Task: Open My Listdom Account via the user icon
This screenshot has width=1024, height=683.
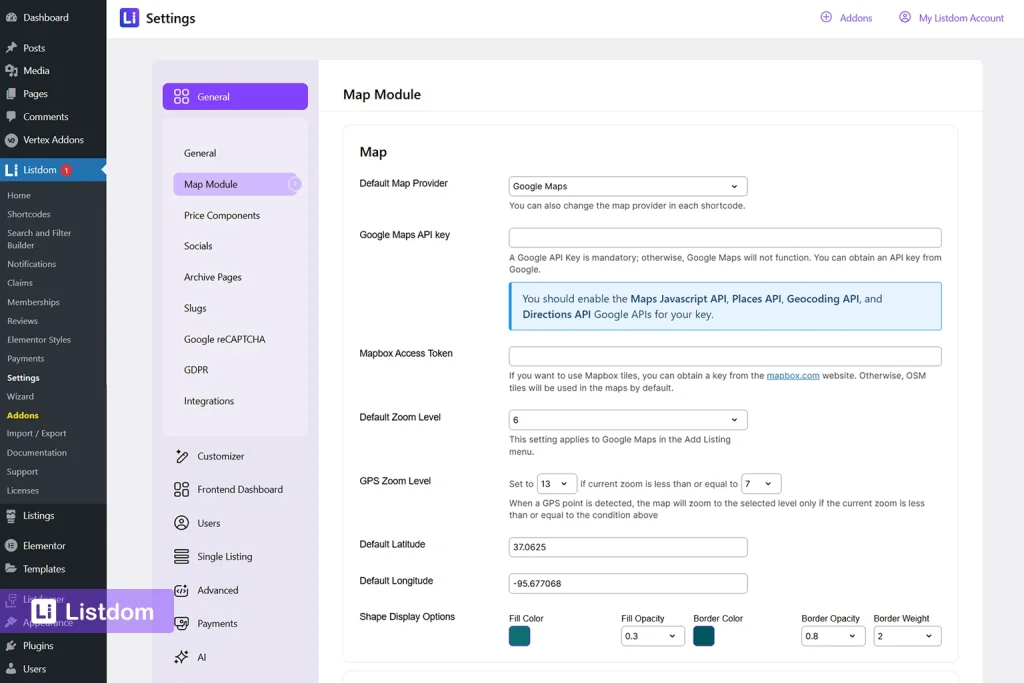Action: click(904, 17)
